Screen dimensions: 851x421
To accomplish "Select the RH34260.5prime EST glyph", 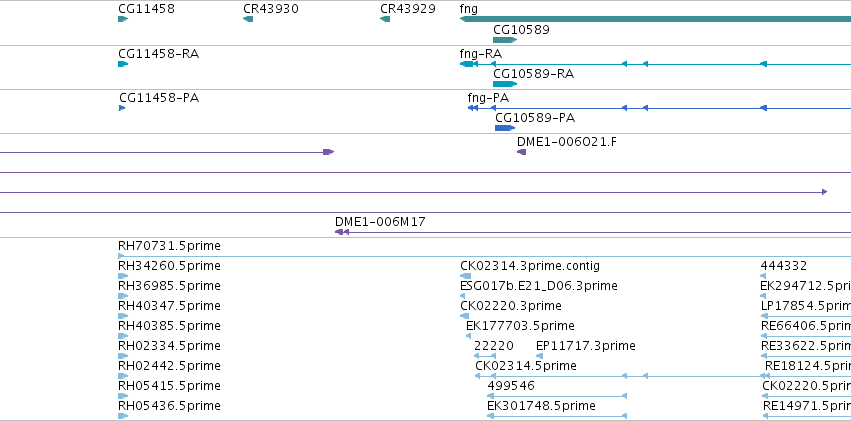I will coord(123,276).
